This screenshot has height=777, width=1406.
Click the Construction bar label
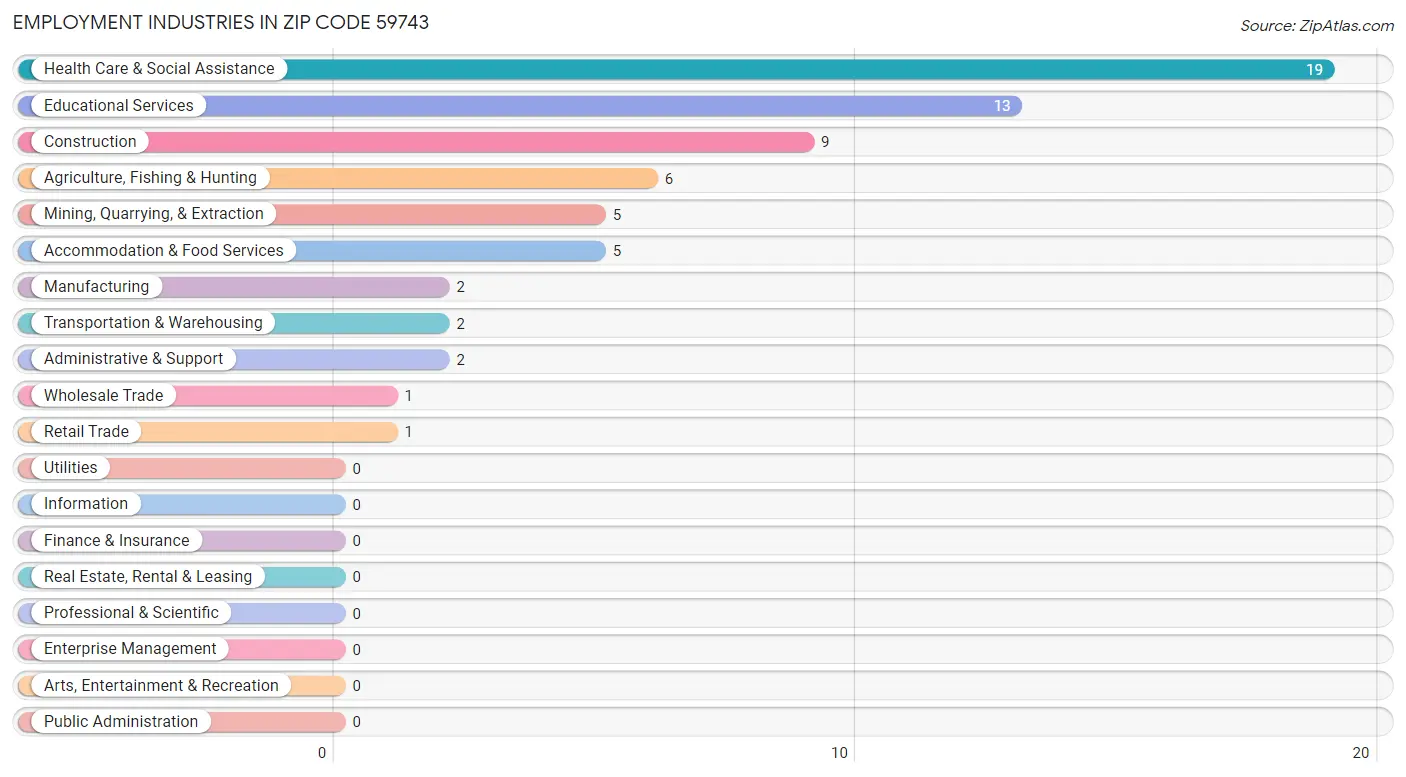click(x=90, y=142)
